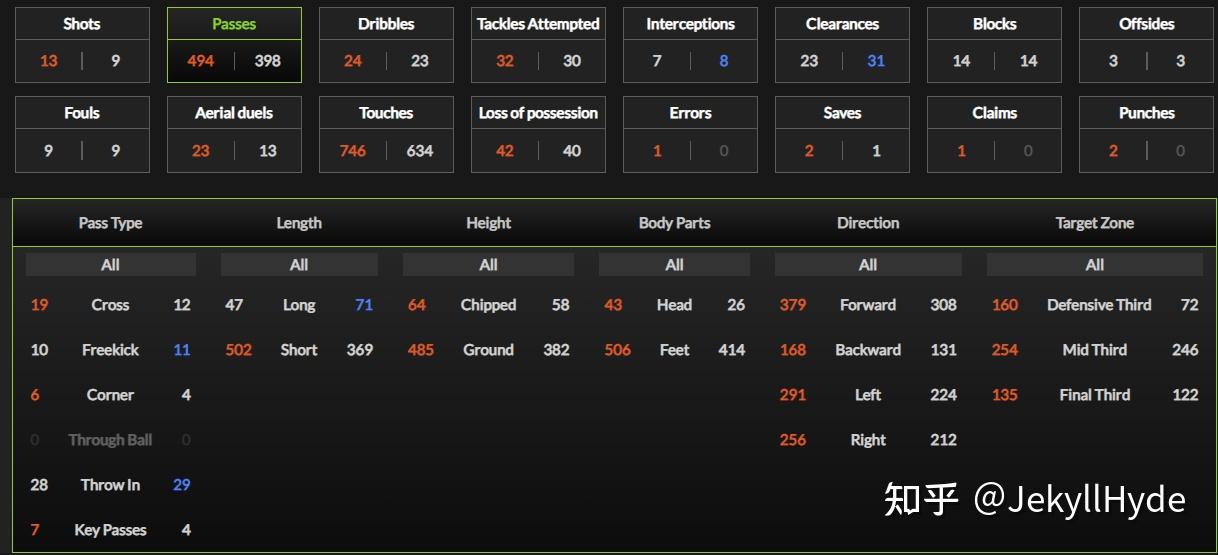Open the Tackles Attempted stat box
The height and width of the screenshot is (555, 1218).
pos(538,45)
